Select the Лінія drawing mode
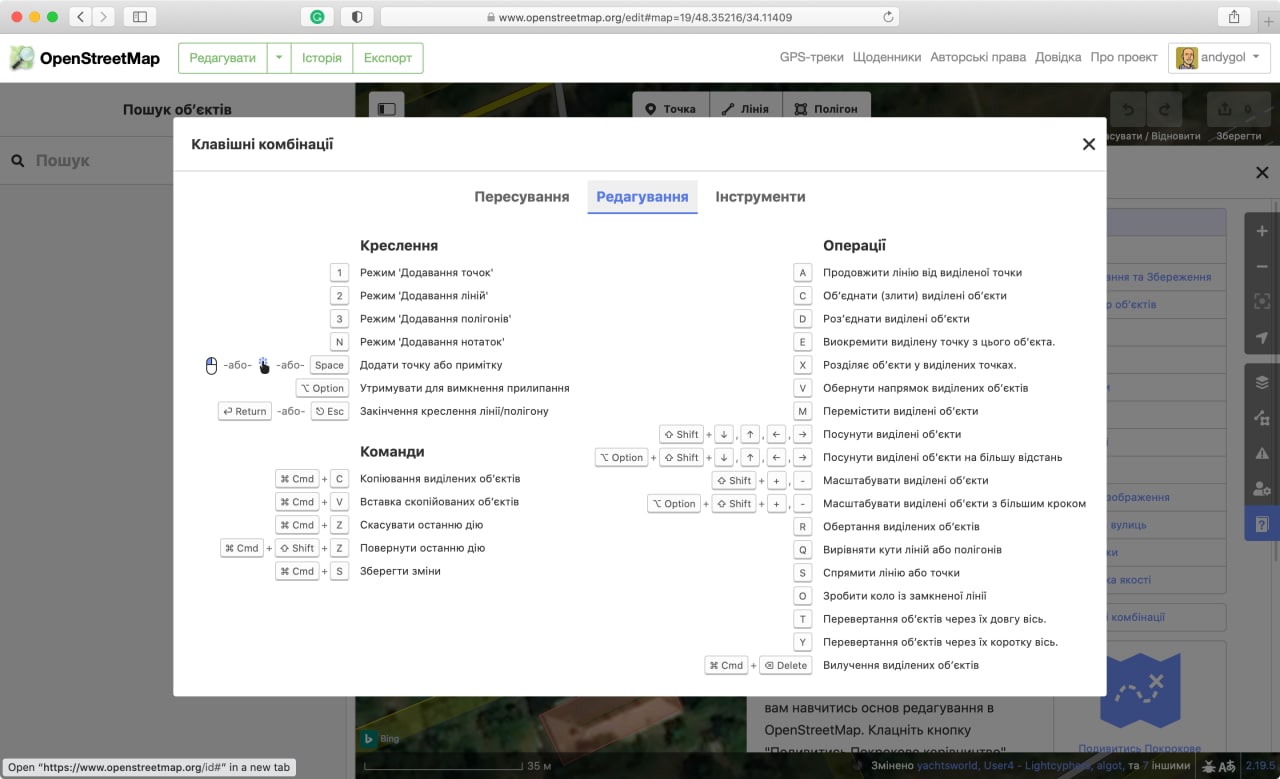This screenshot has height=779, width=1280. click(x=745, y=108)
